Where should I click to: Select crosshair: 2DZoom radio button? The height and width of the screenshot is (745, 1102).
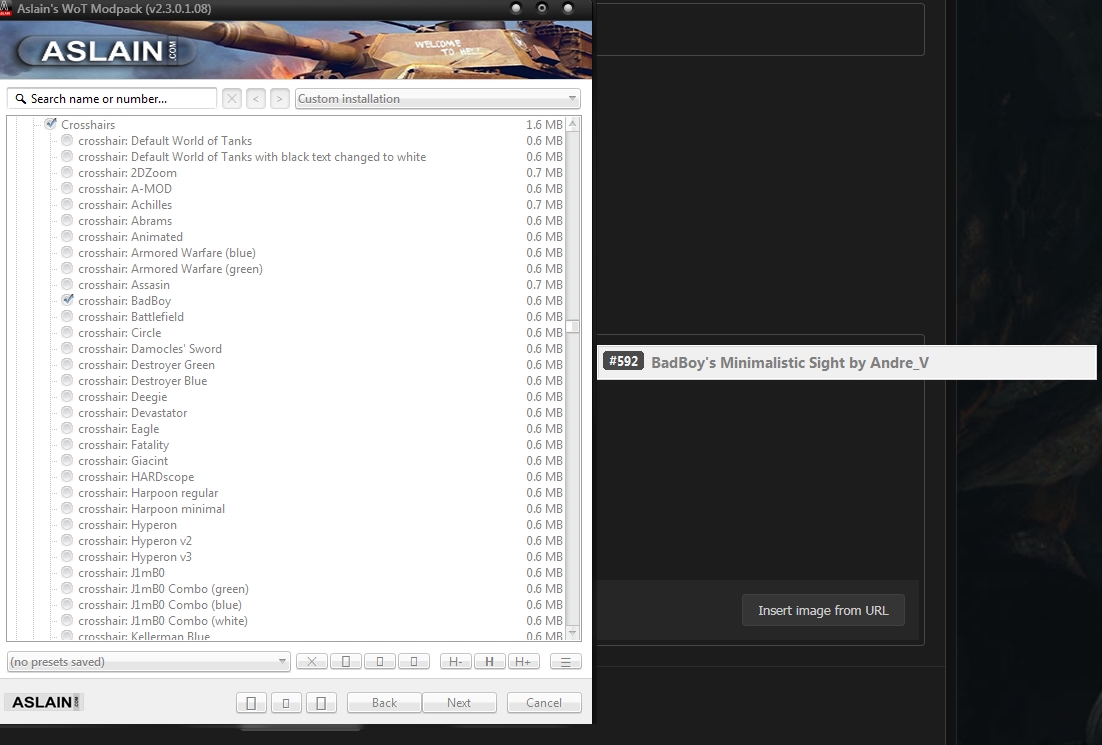point(67,172)
